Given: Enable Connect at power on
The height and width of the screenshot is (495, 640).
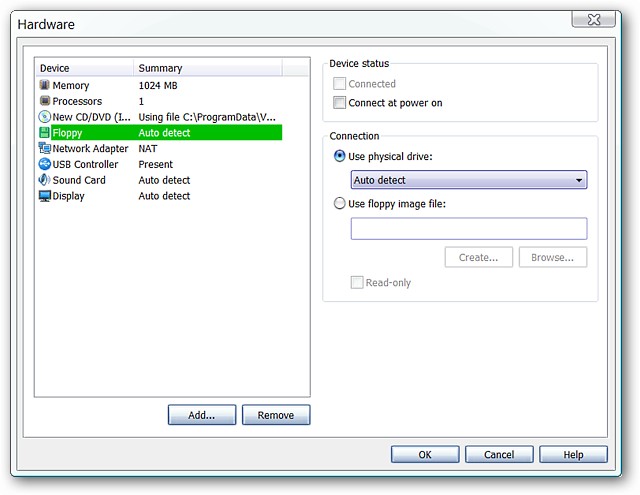Looking at the screenshot, I should click(x=339, y=102).
